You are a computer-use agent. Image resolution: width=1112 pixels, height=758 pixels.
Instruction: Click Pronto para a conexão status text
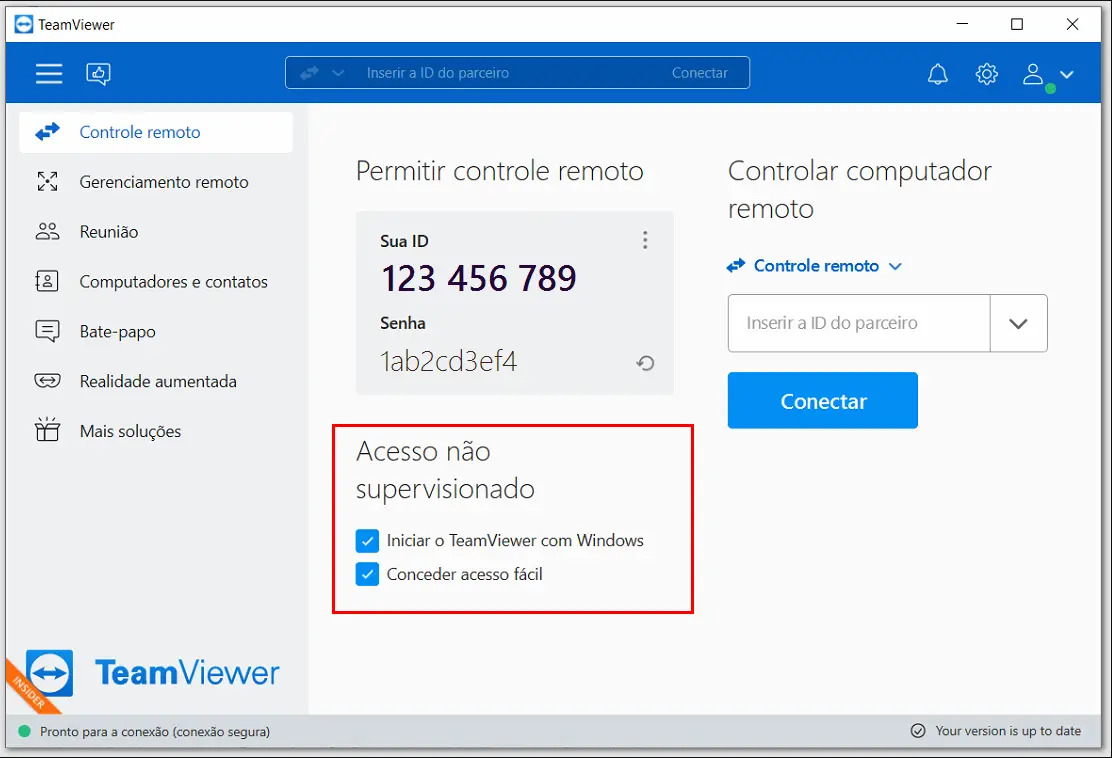(x=155, y=732)
